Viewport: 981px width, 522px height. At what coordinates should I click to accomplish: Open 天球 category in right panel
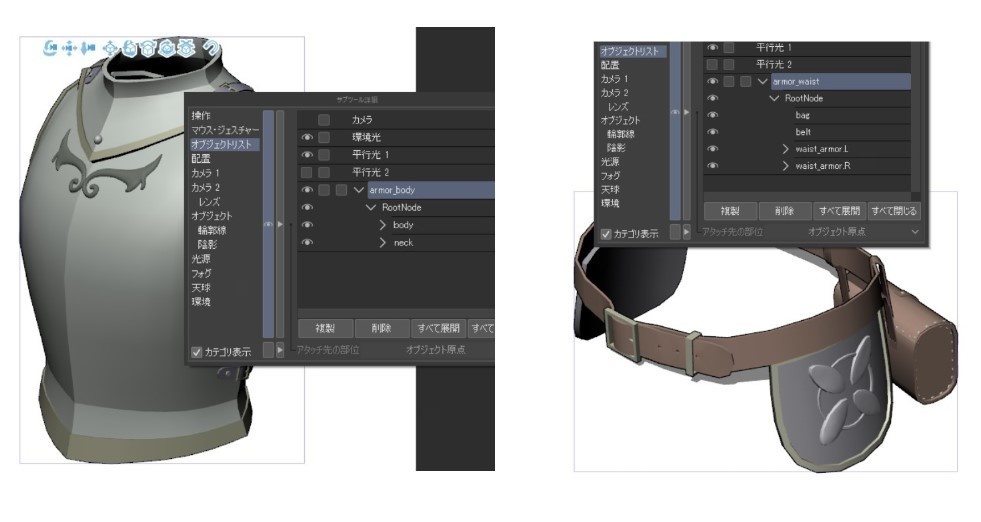[610, 189]
